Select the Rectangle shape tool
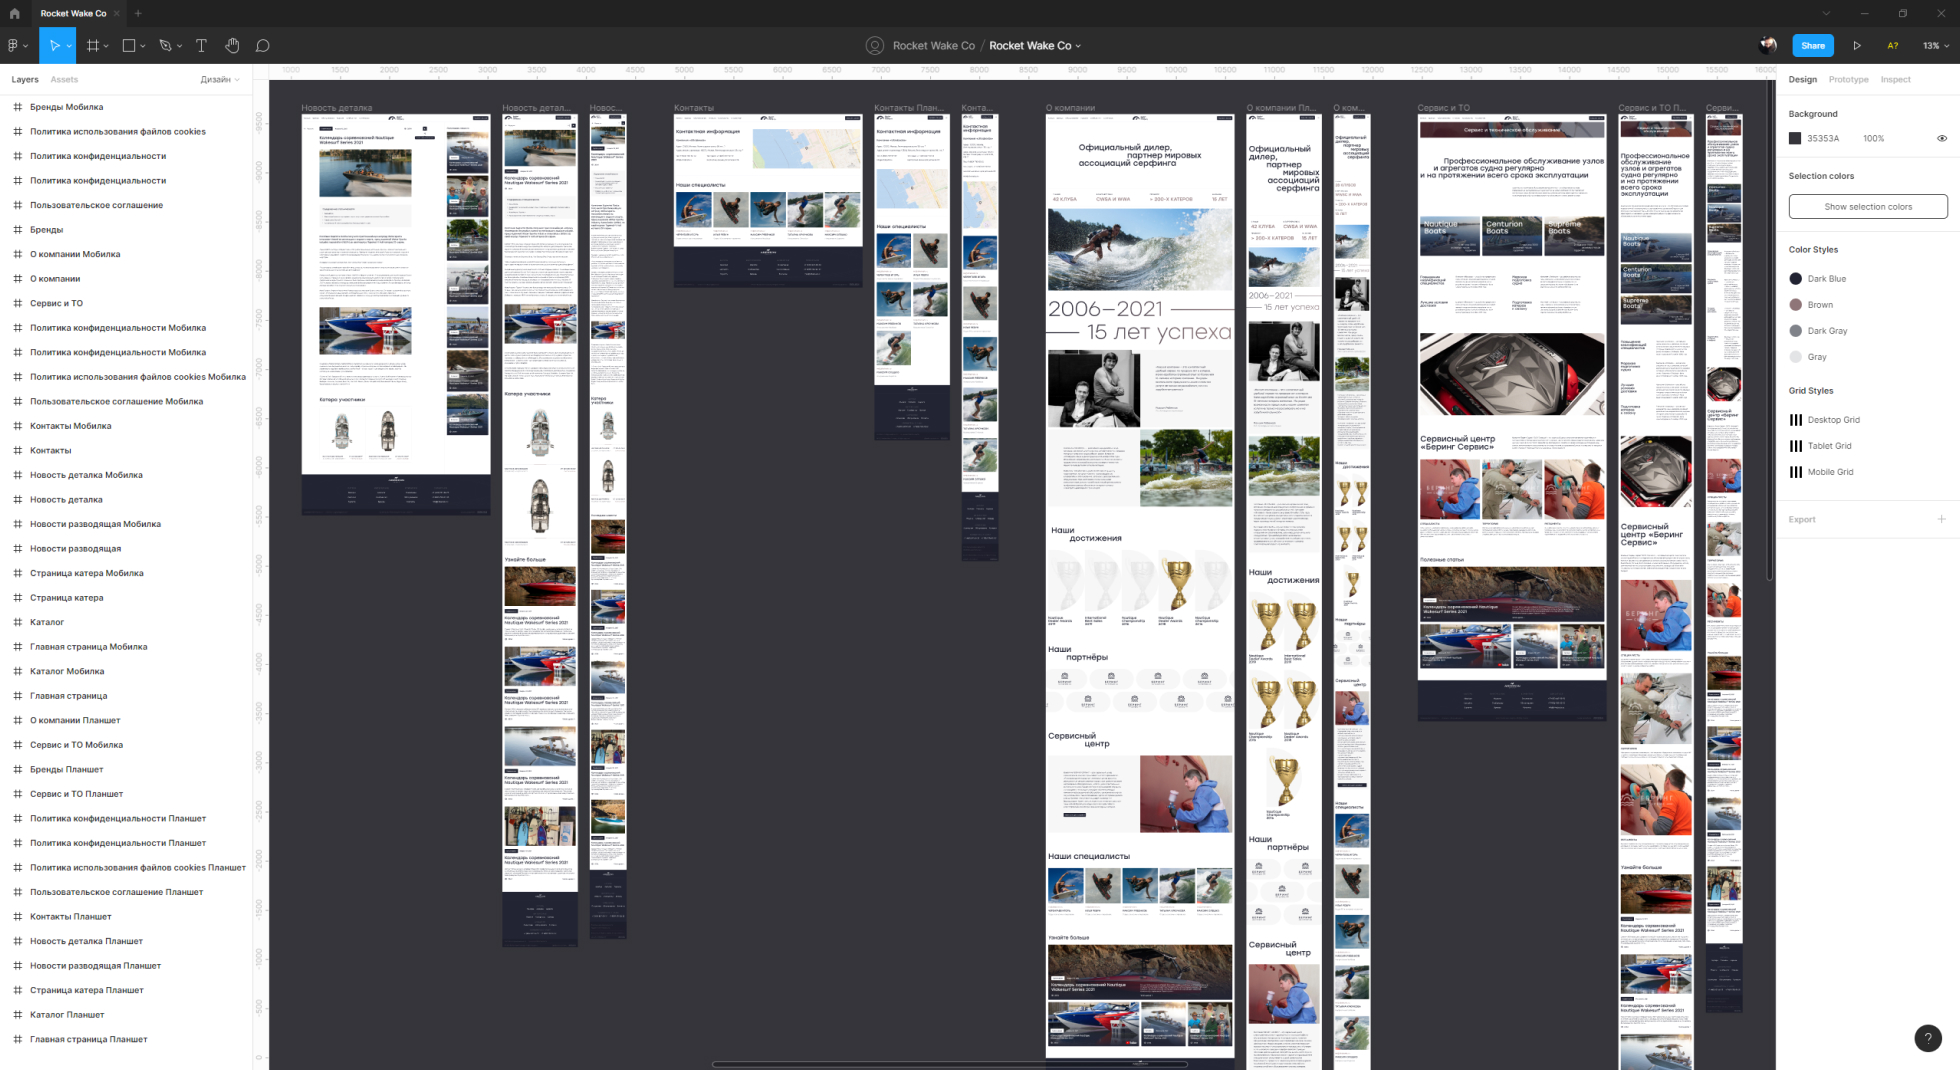The height and width of the screenshot is (1070, 1960). (129, 46)
